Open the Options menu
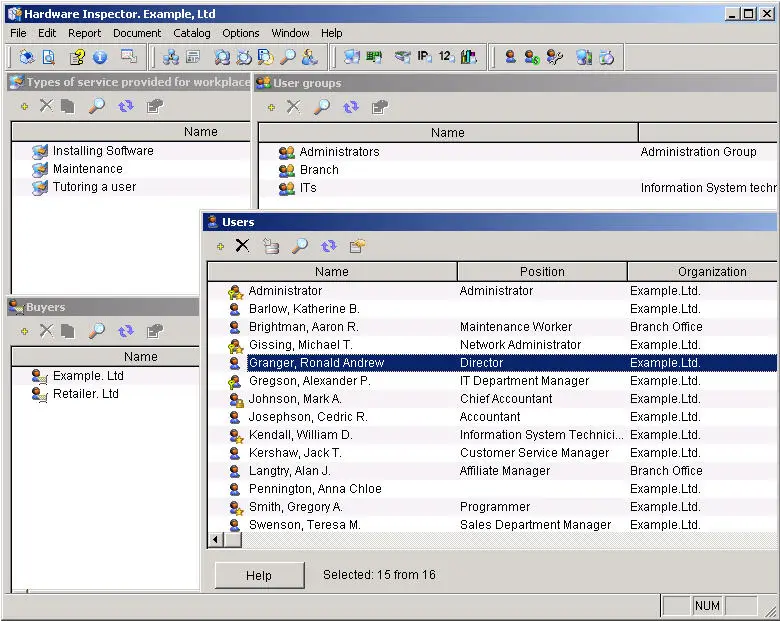The height and width of the screenshot is (621, 780). [x=241, y=33]
